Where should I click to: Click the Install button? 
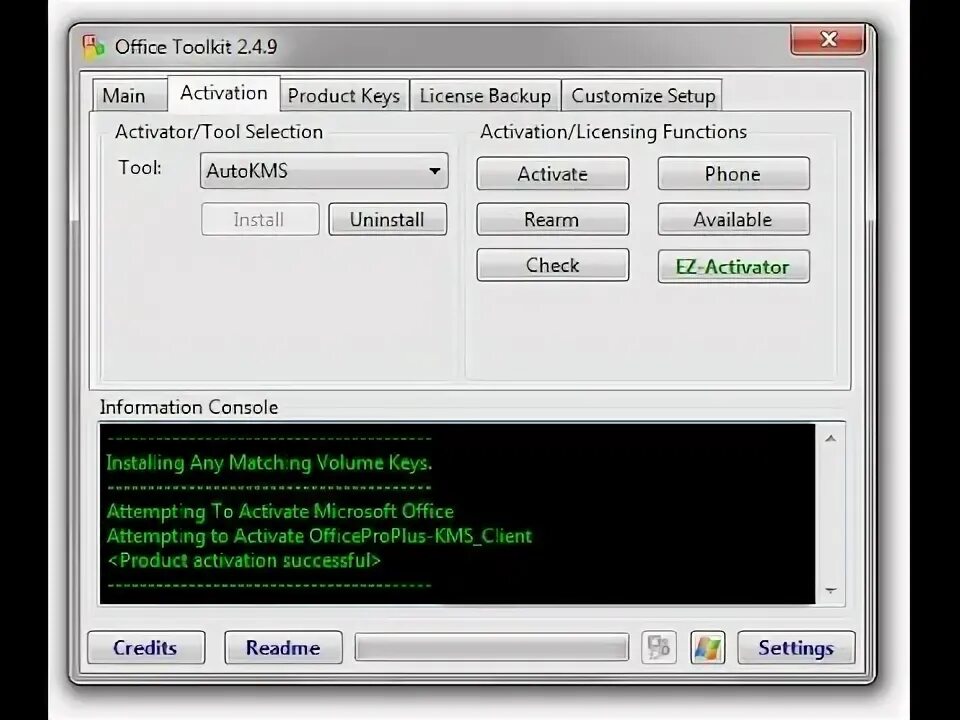click(260, 219)
